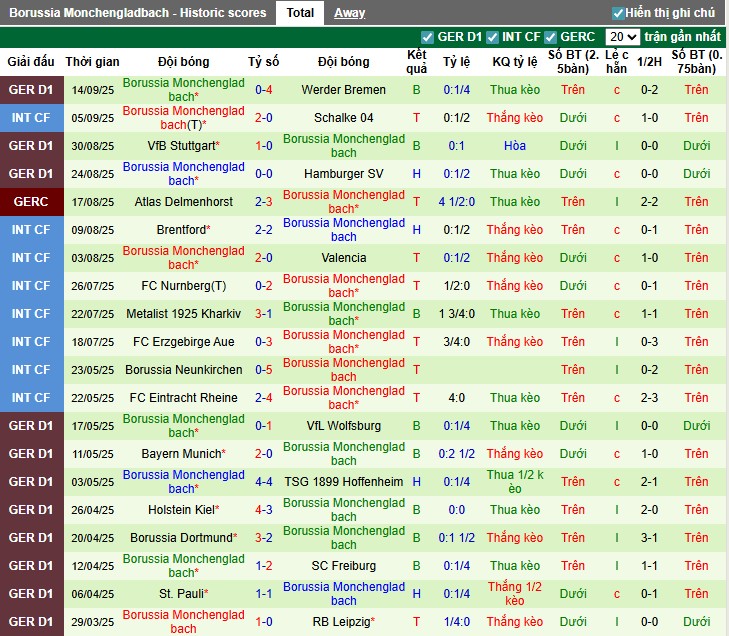
Task: Click the GERC badge for Atlas Delmenhorst match
Action: click(x=29, y=202)
